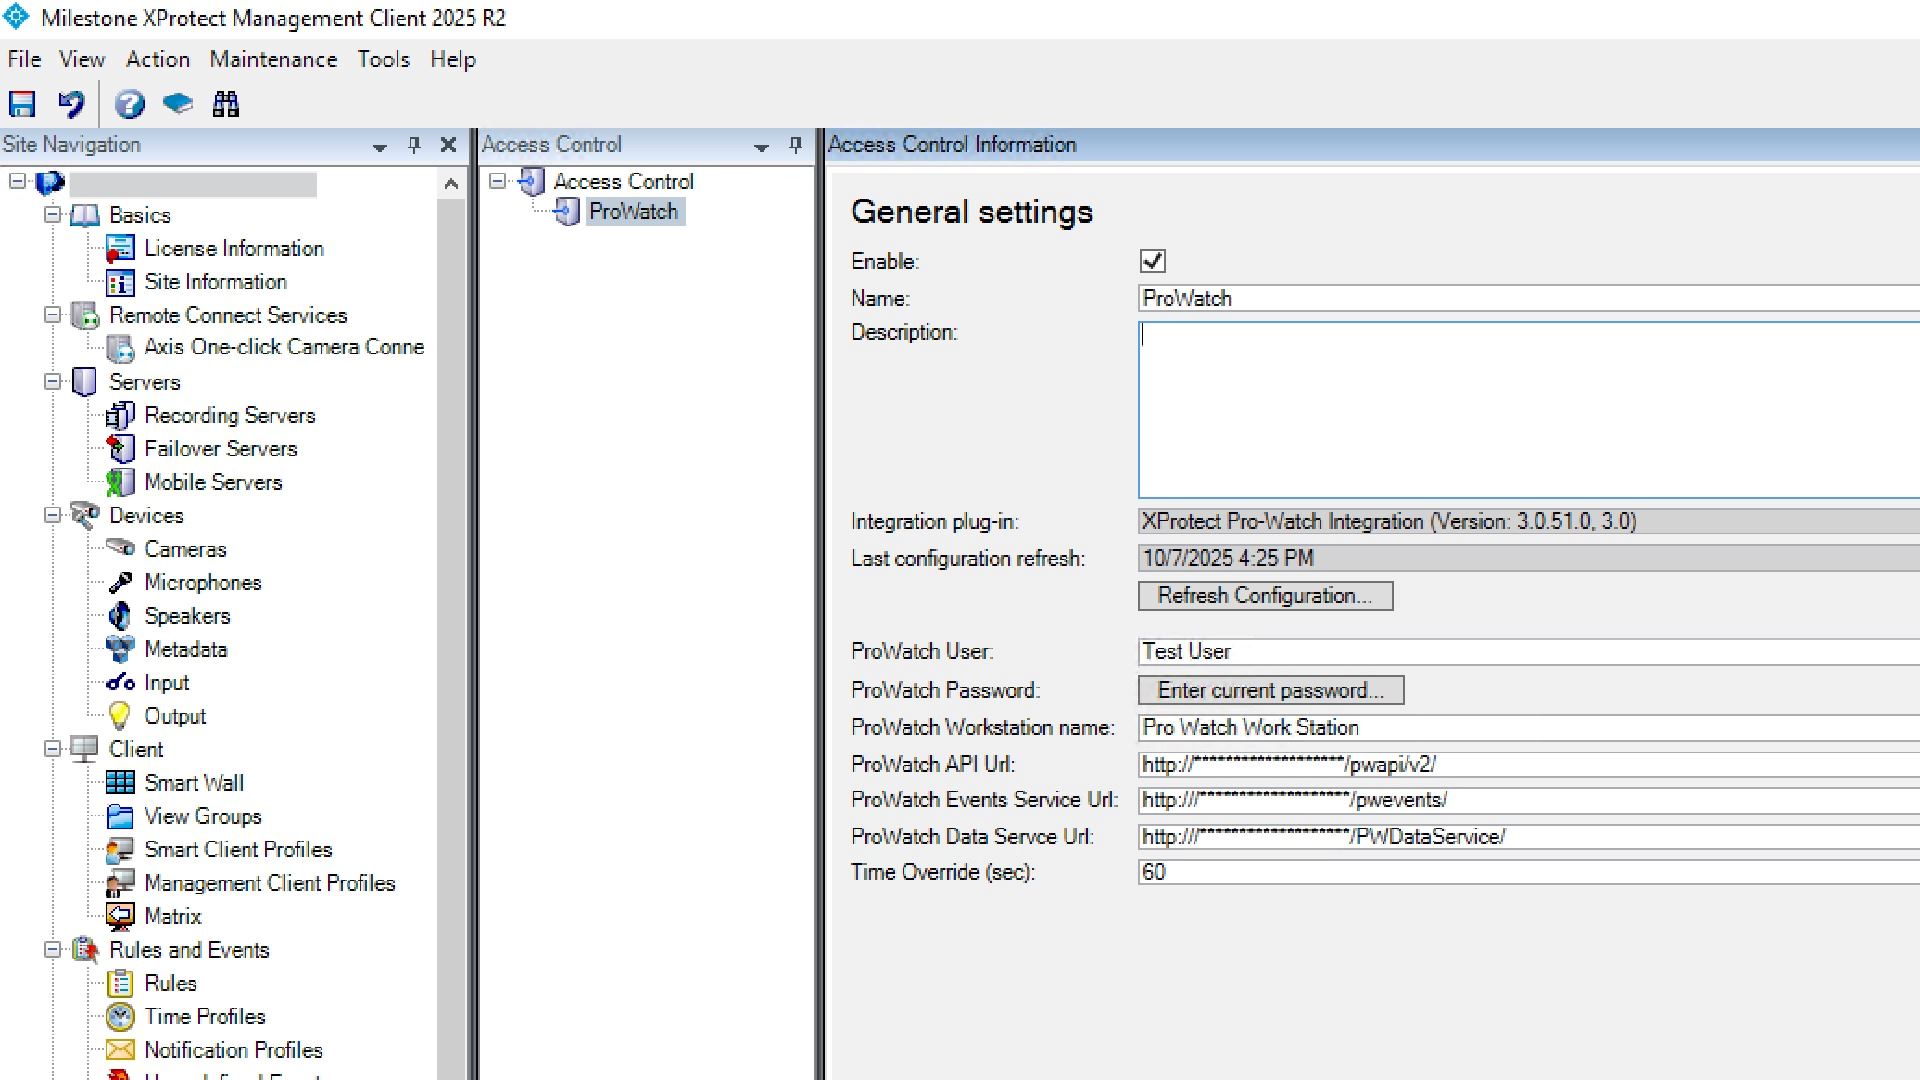Click the Refresh Configuration button
This screenshot has width=1920, height=1080.
point(1265,596)
